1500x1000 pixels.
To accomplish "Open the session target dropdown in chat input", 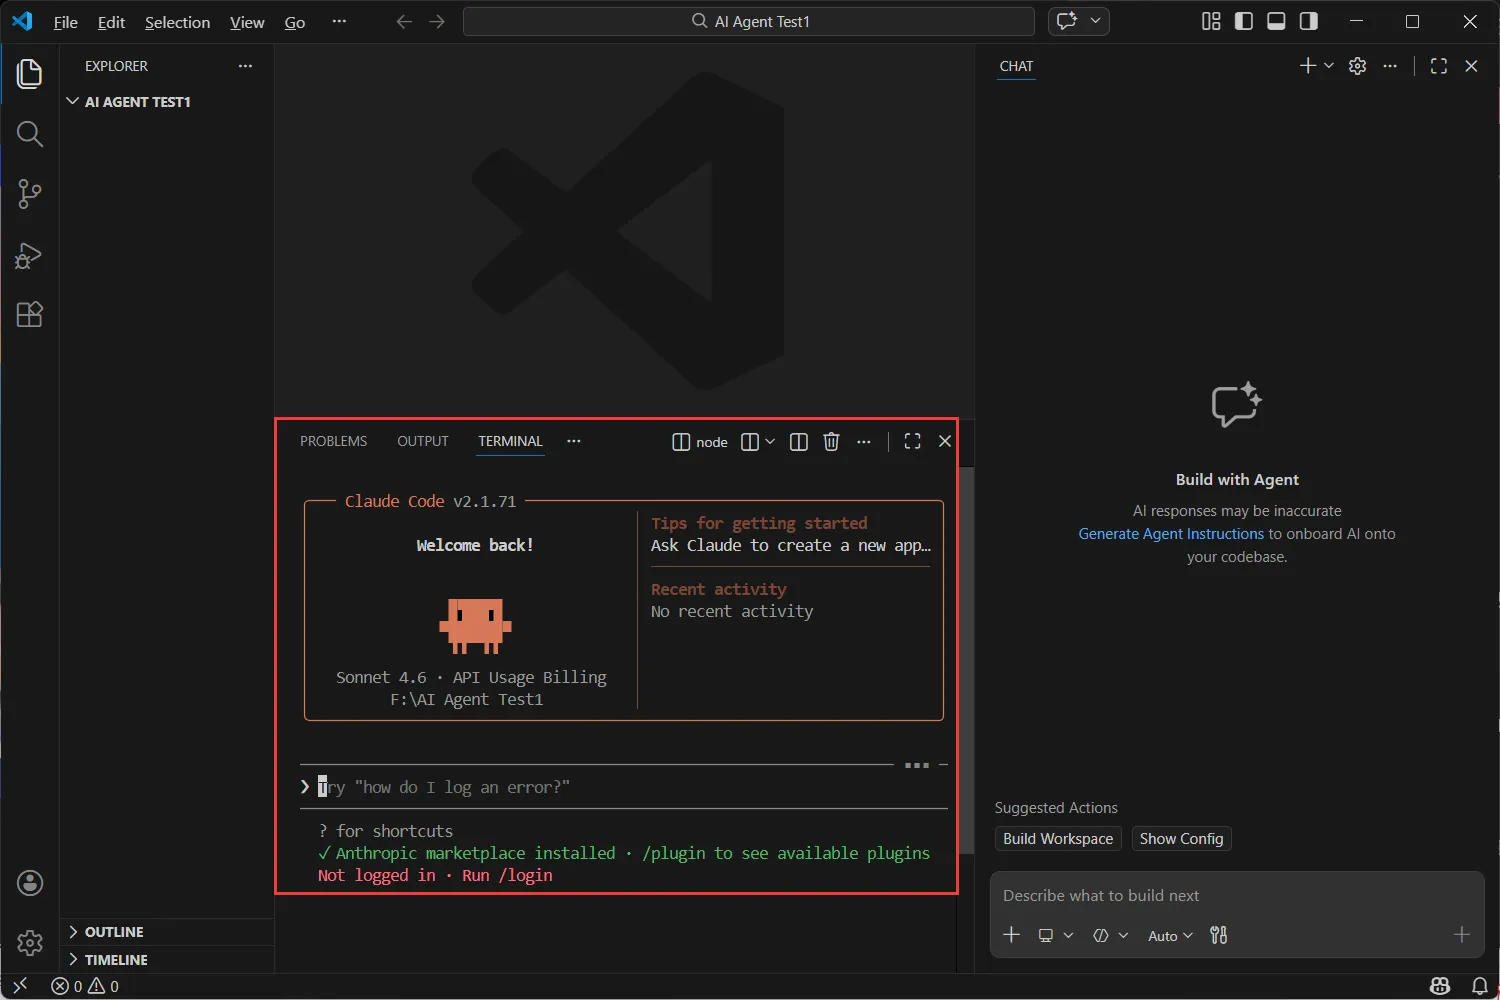I will tap(1055, 935).
